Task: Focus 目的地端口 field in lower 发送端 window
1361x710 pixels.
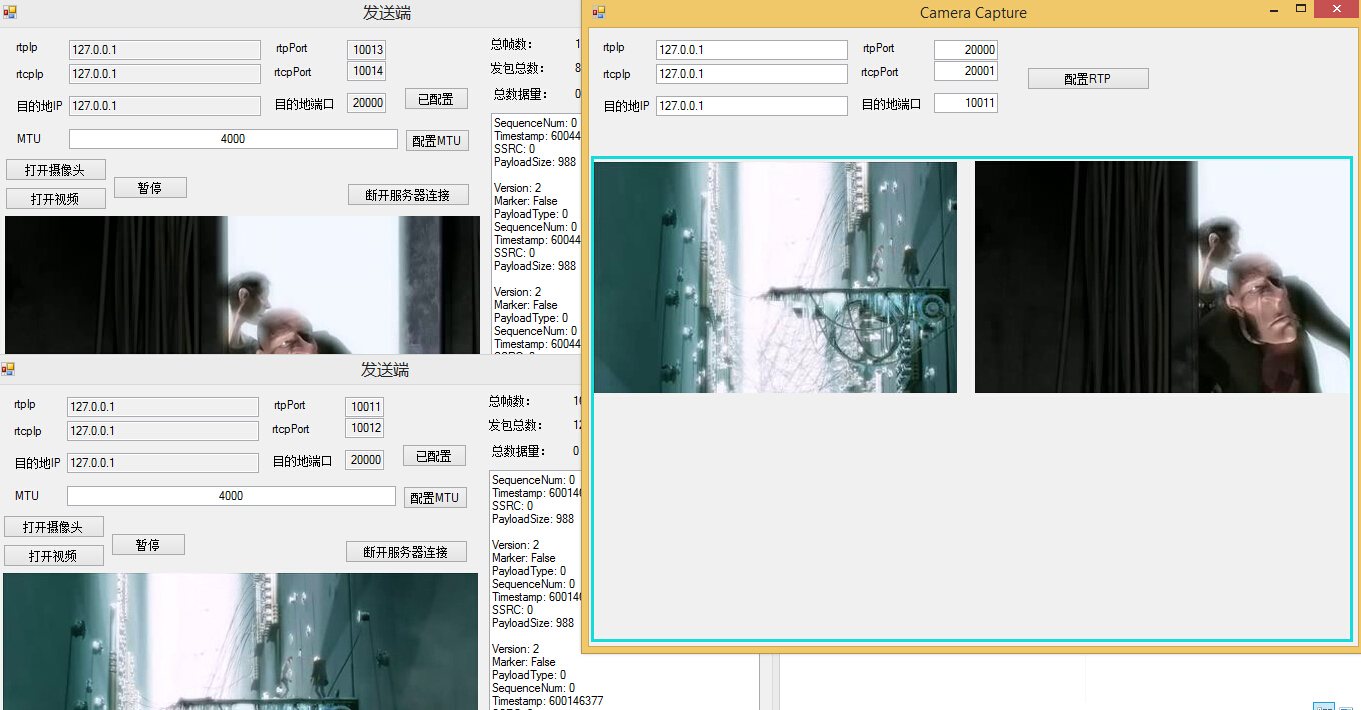Action: tap(365, 460)
